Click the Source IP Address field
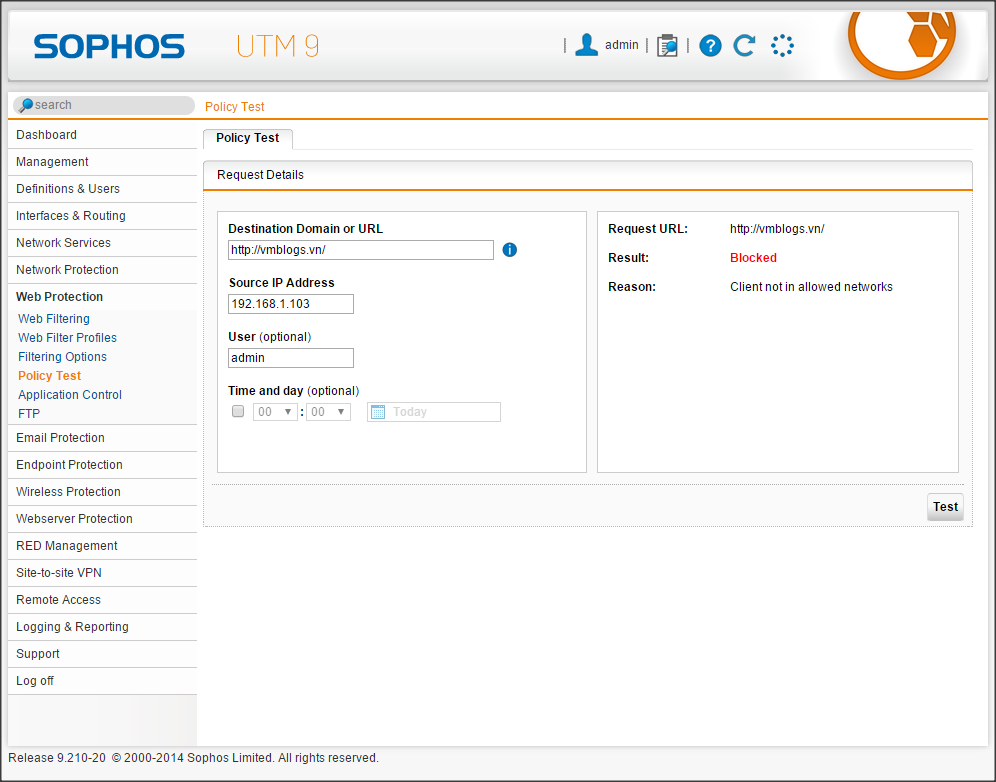Image resolution: width=996 pixels, height=782 pixels. coord(290,304)
